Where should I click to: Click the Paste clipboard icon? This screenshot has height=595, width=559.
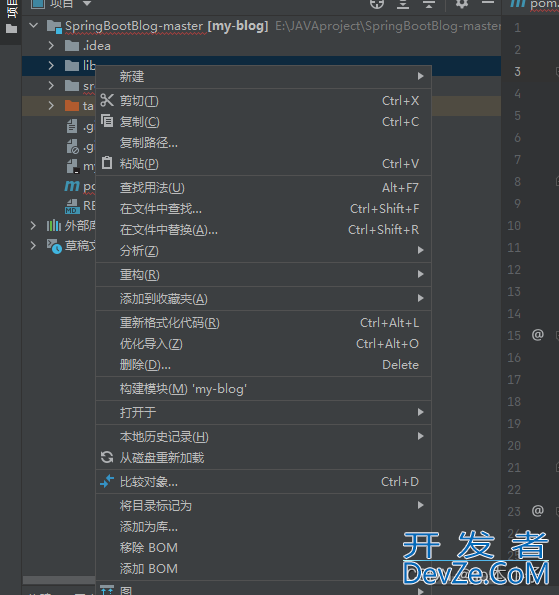point(107,163)
